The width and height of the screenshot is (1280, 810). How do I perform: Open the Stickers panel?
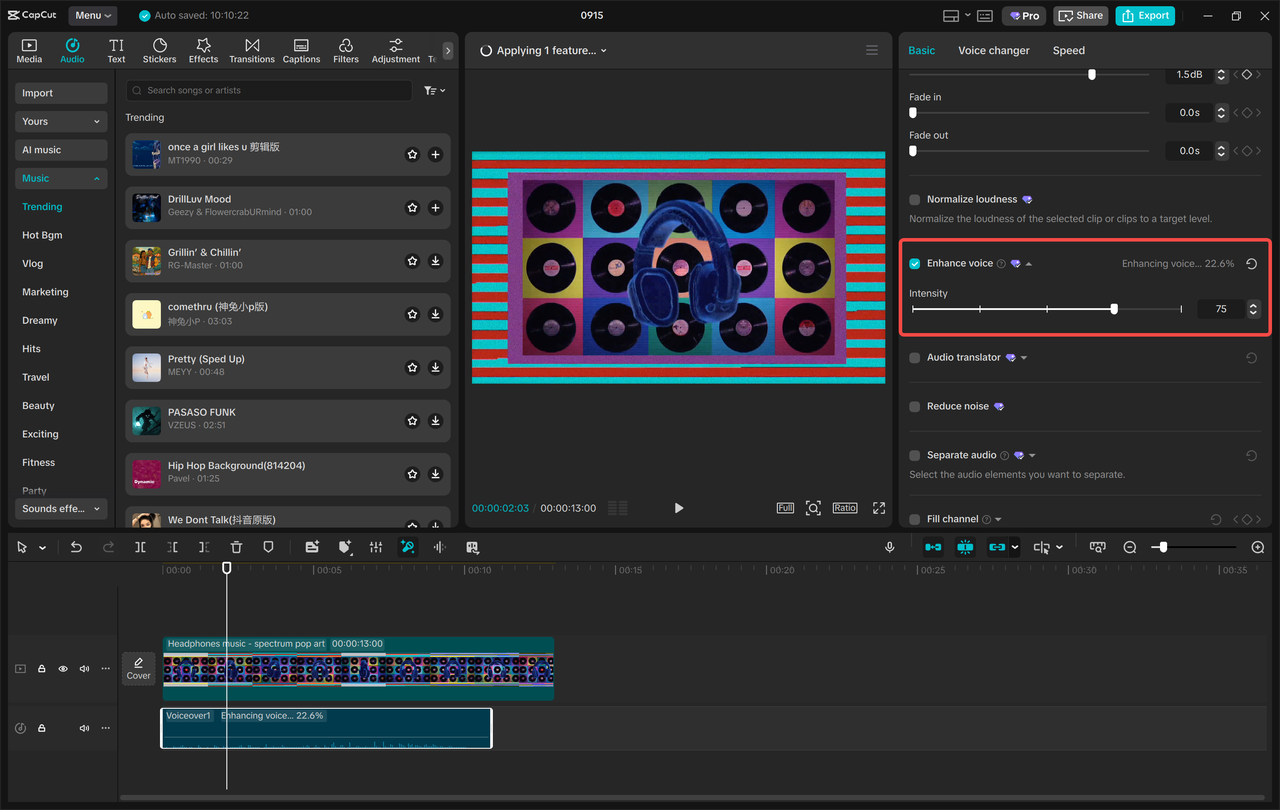[159, 51]
